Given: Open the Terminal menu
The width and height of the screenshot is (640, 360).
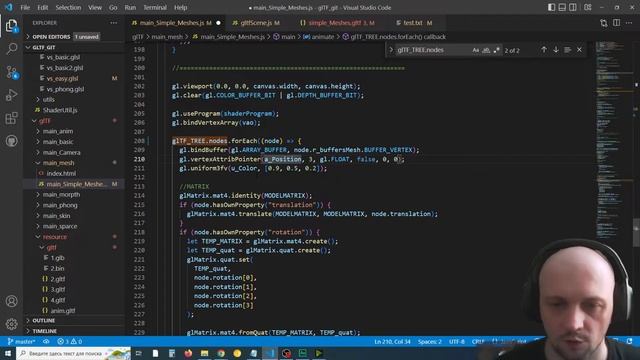Looking at the screenshot, I should click(x=155, y=7).
